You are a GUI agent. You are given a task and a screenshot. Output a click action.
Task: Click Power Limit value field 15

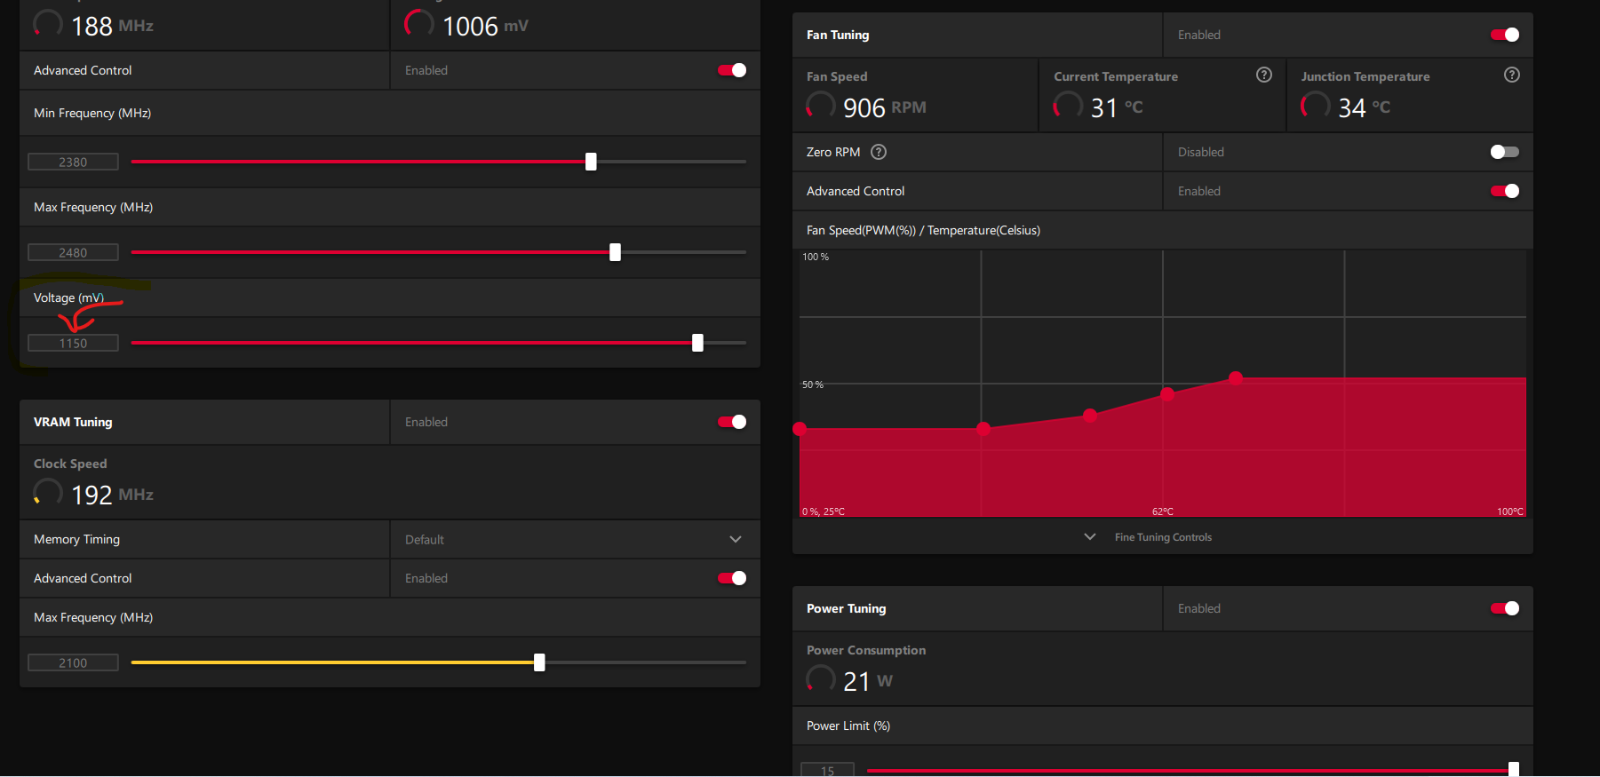tap(828, 770)
